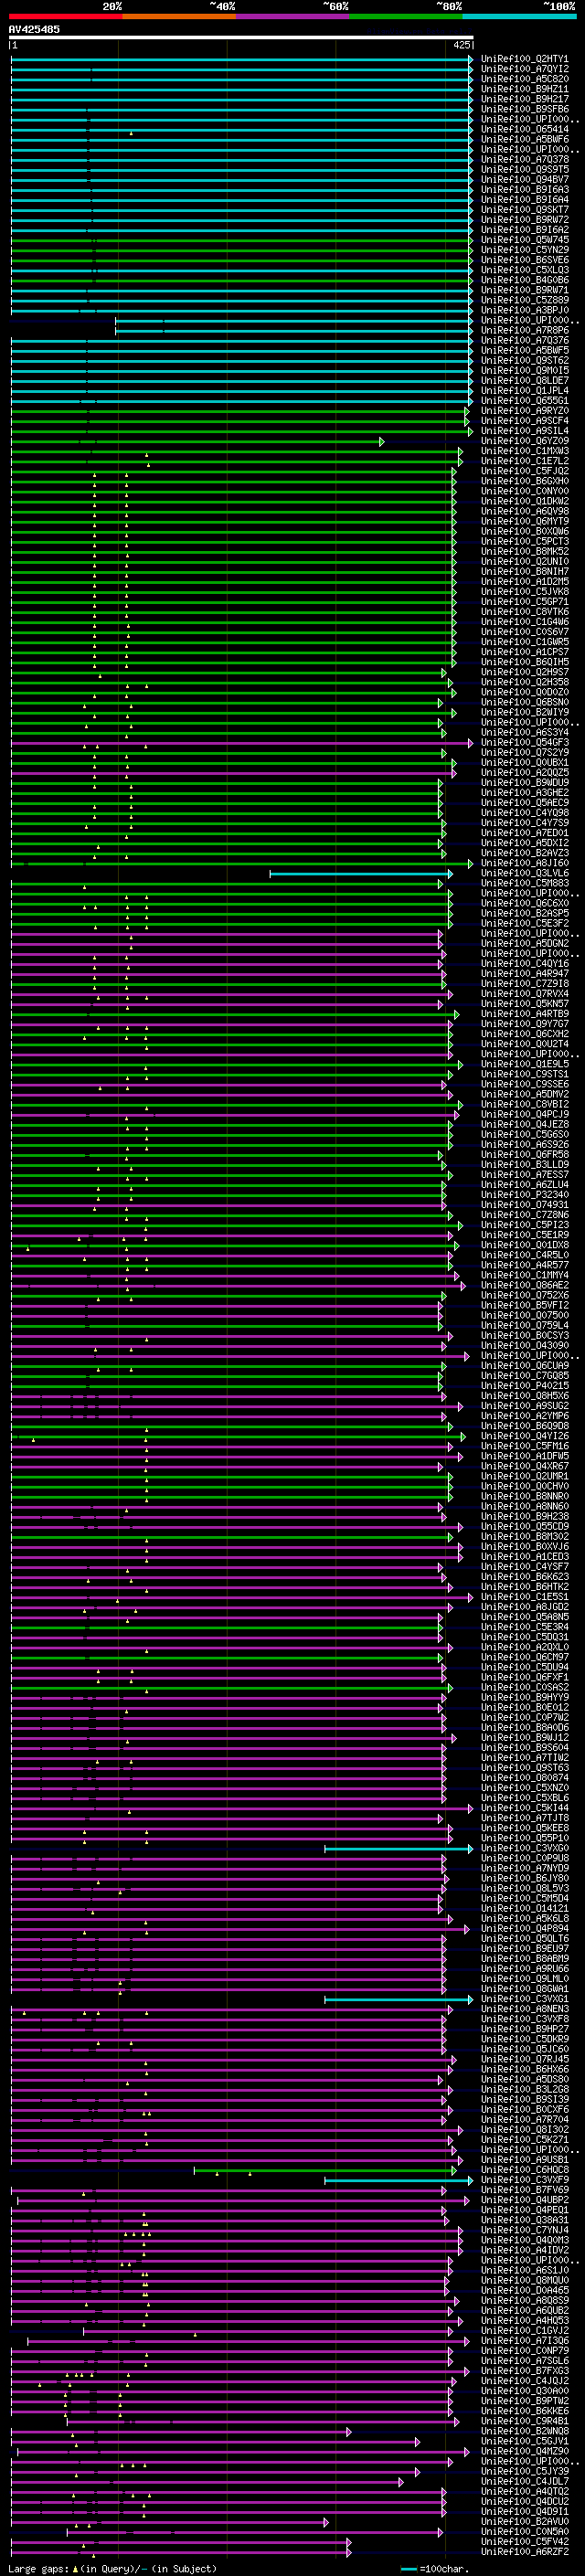Select hit label UniRef100_B8MK52
This screenshot has width=585, height=2576.
[x=524, y=551]
